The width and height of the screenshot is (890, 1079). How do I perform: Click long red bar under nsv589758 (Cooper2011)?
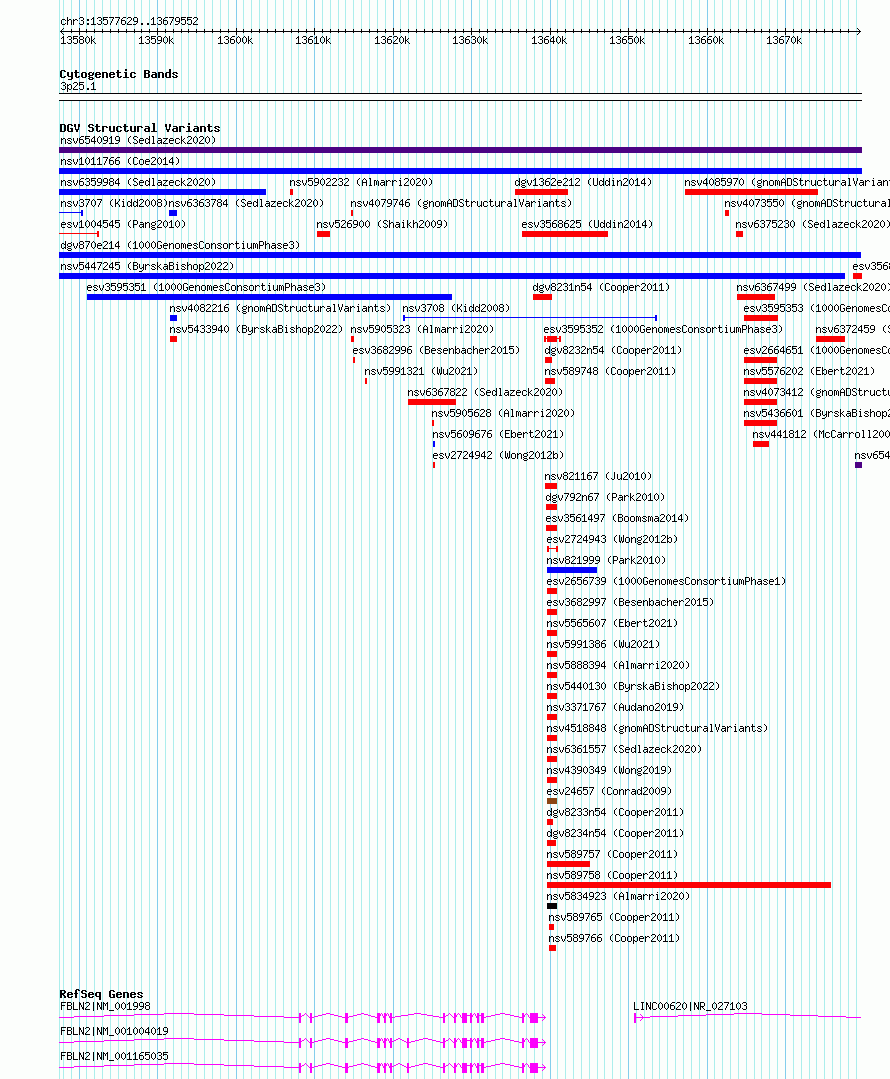[x=689, y=885]
